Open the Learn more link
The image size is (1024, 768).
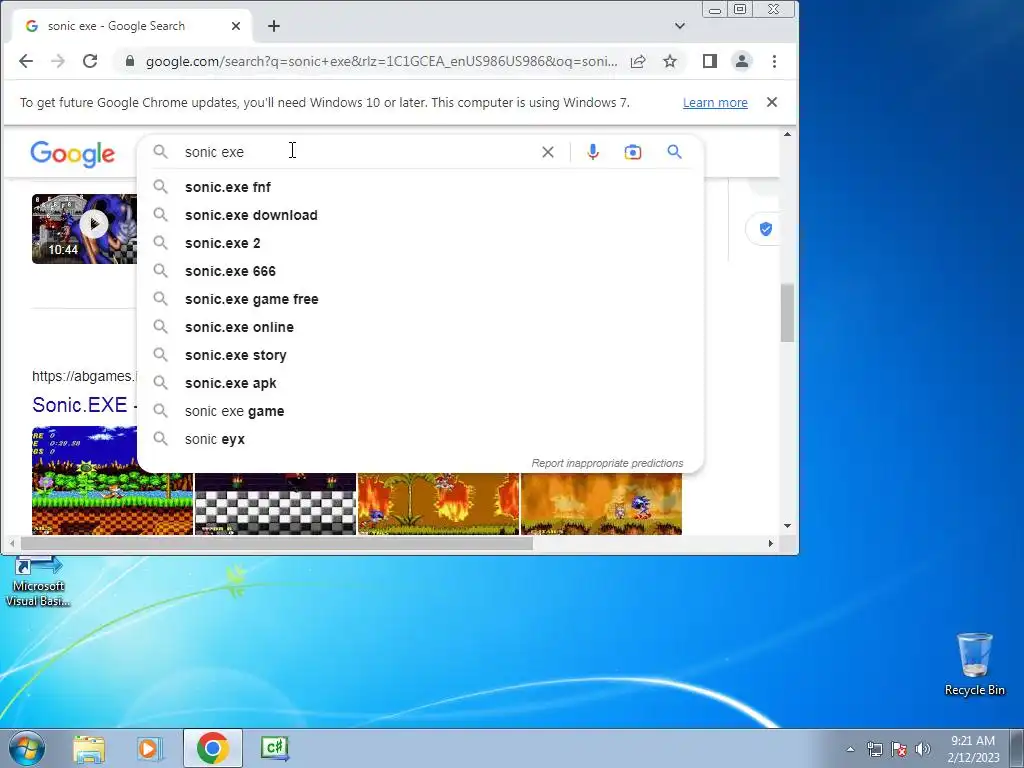(715, 103)
